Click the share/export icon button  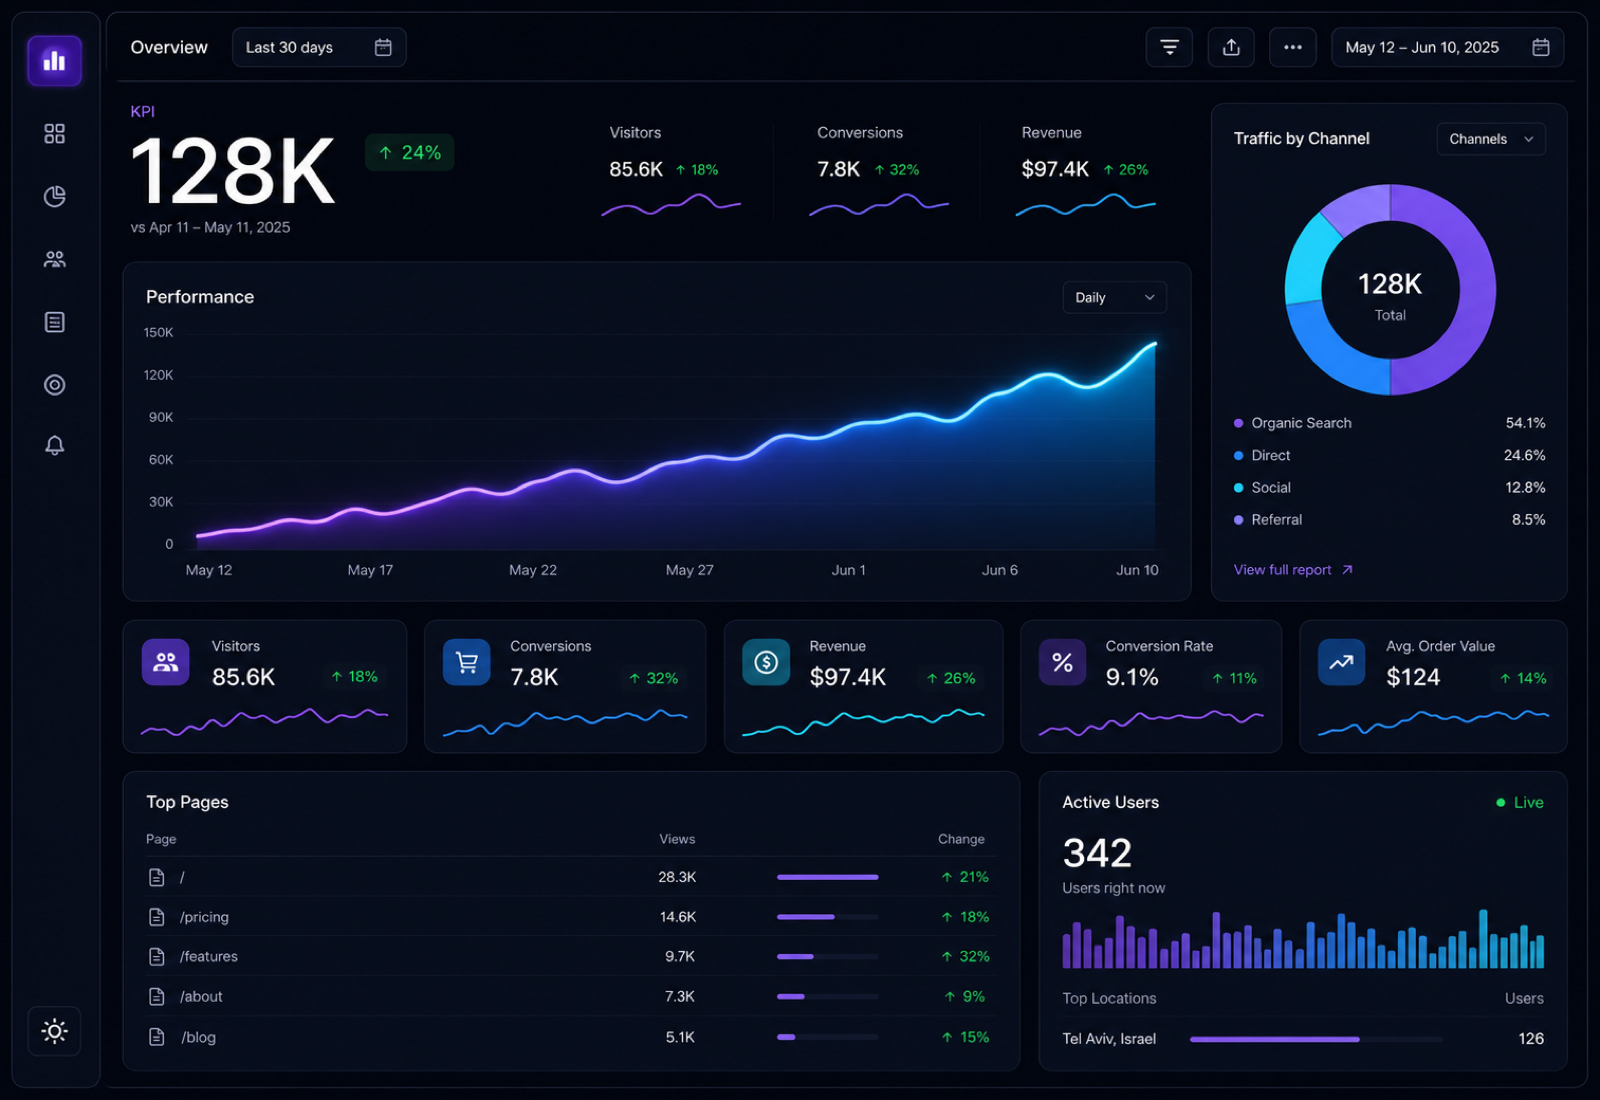pos(1231,47)
